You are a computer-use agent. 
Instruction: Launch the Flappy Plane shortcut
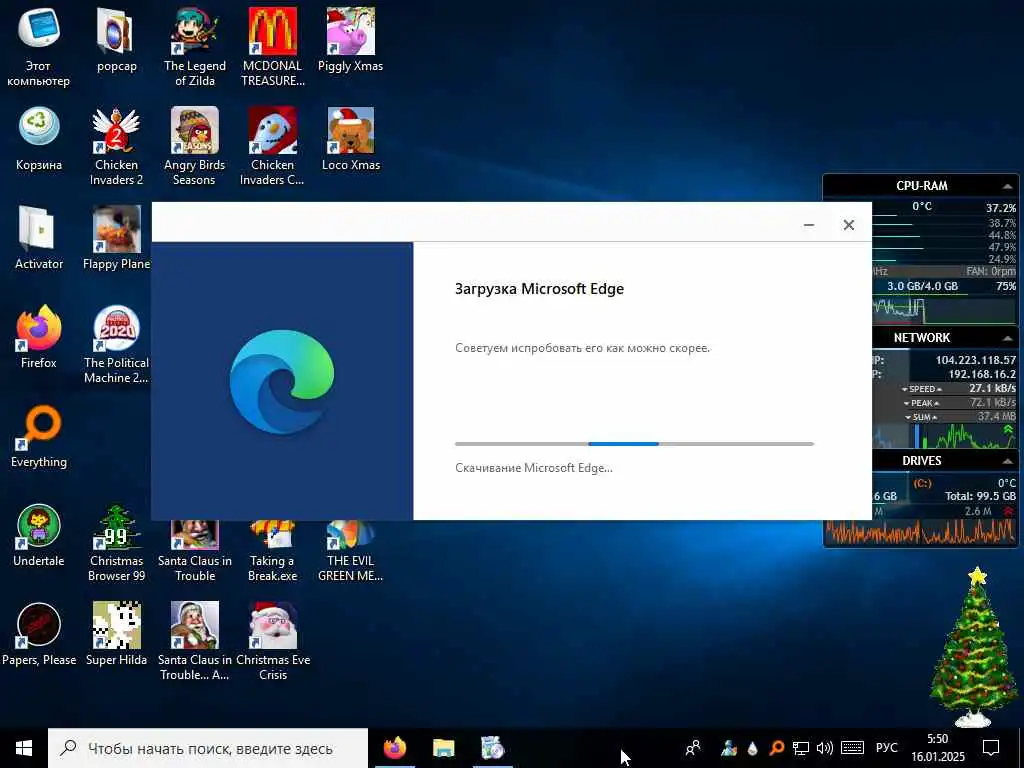pyautogui.click(x=116, y=238)
